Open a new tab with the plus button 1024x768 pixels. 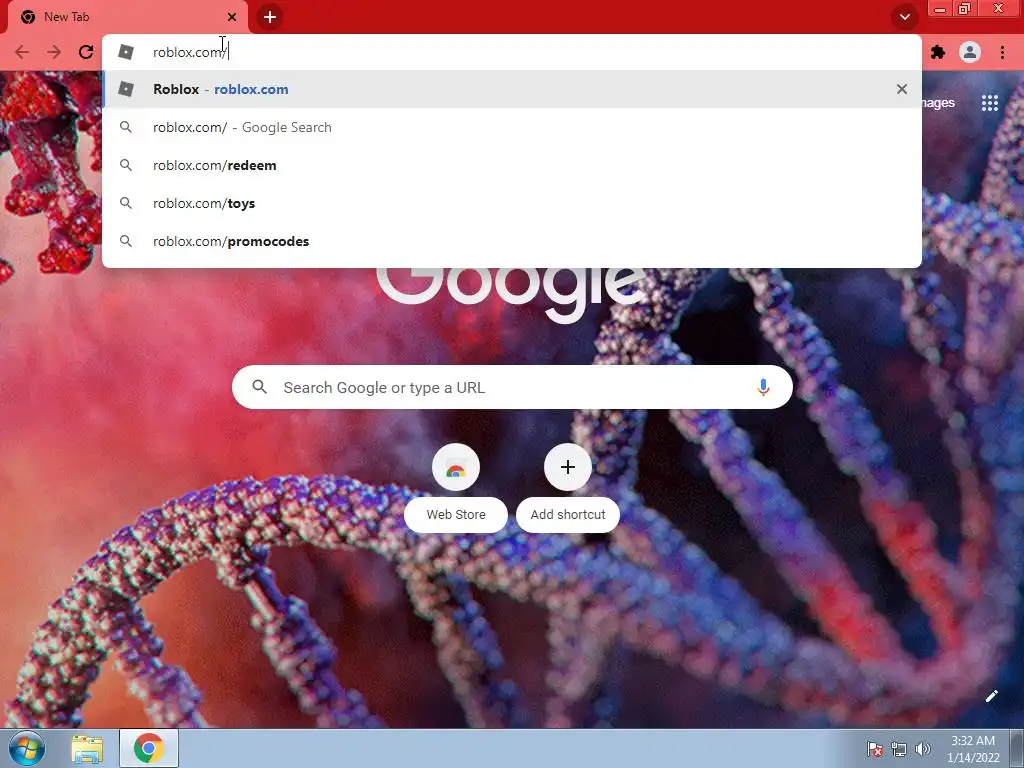[x=270, y=17]
